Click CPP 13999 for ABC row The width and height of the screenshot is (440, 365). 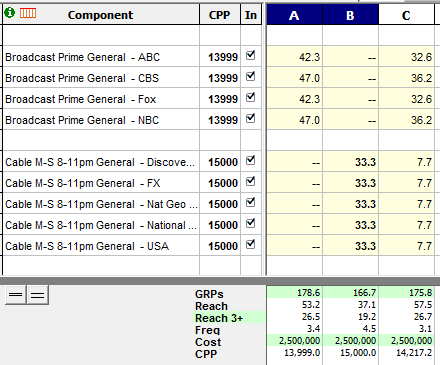click(x=223, y=57)
